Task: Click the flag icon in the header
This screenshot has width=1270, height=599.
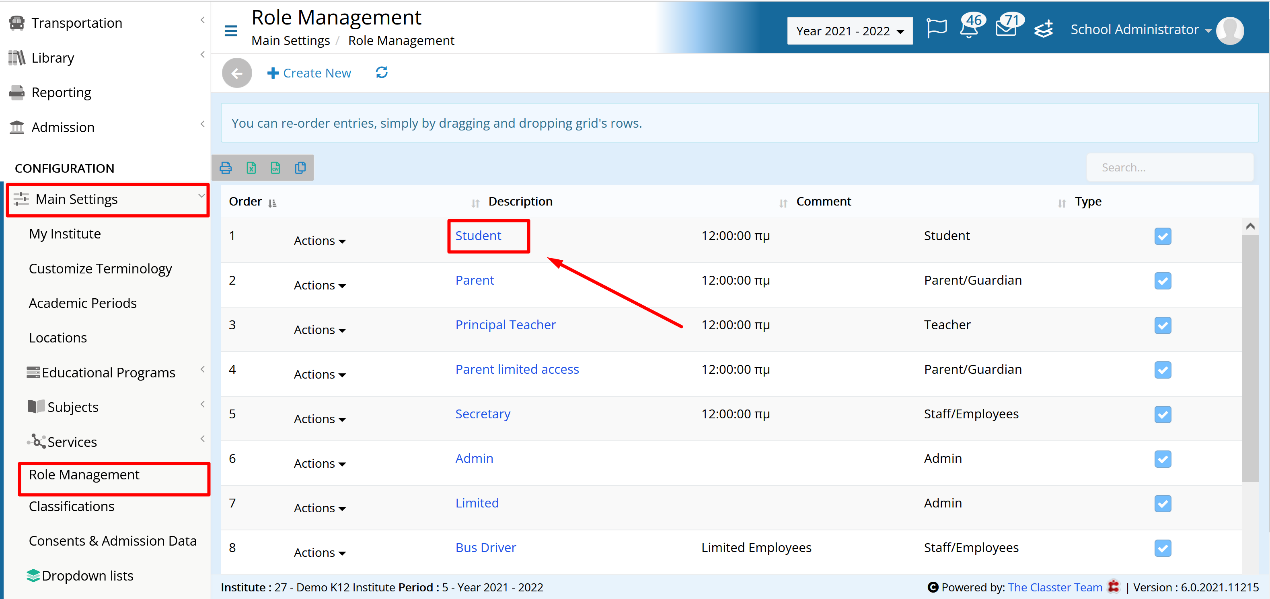Action: 936,29
